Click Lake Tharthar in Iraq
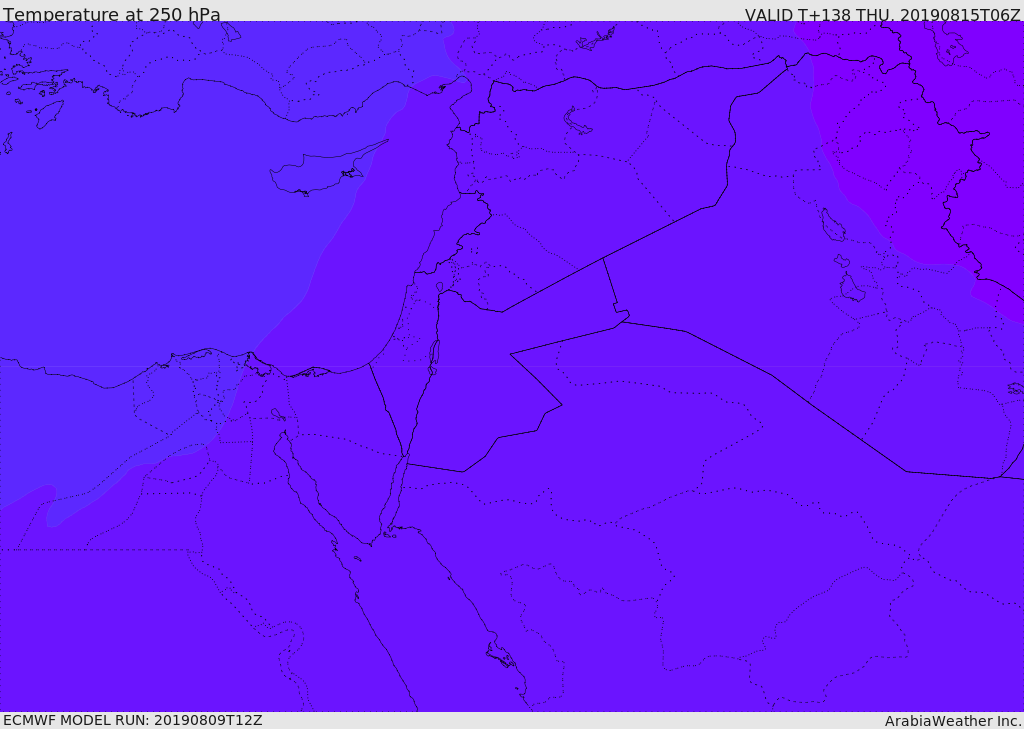Image resolution: width=1024 pixels, height=729 pixels. coord(832,225)
